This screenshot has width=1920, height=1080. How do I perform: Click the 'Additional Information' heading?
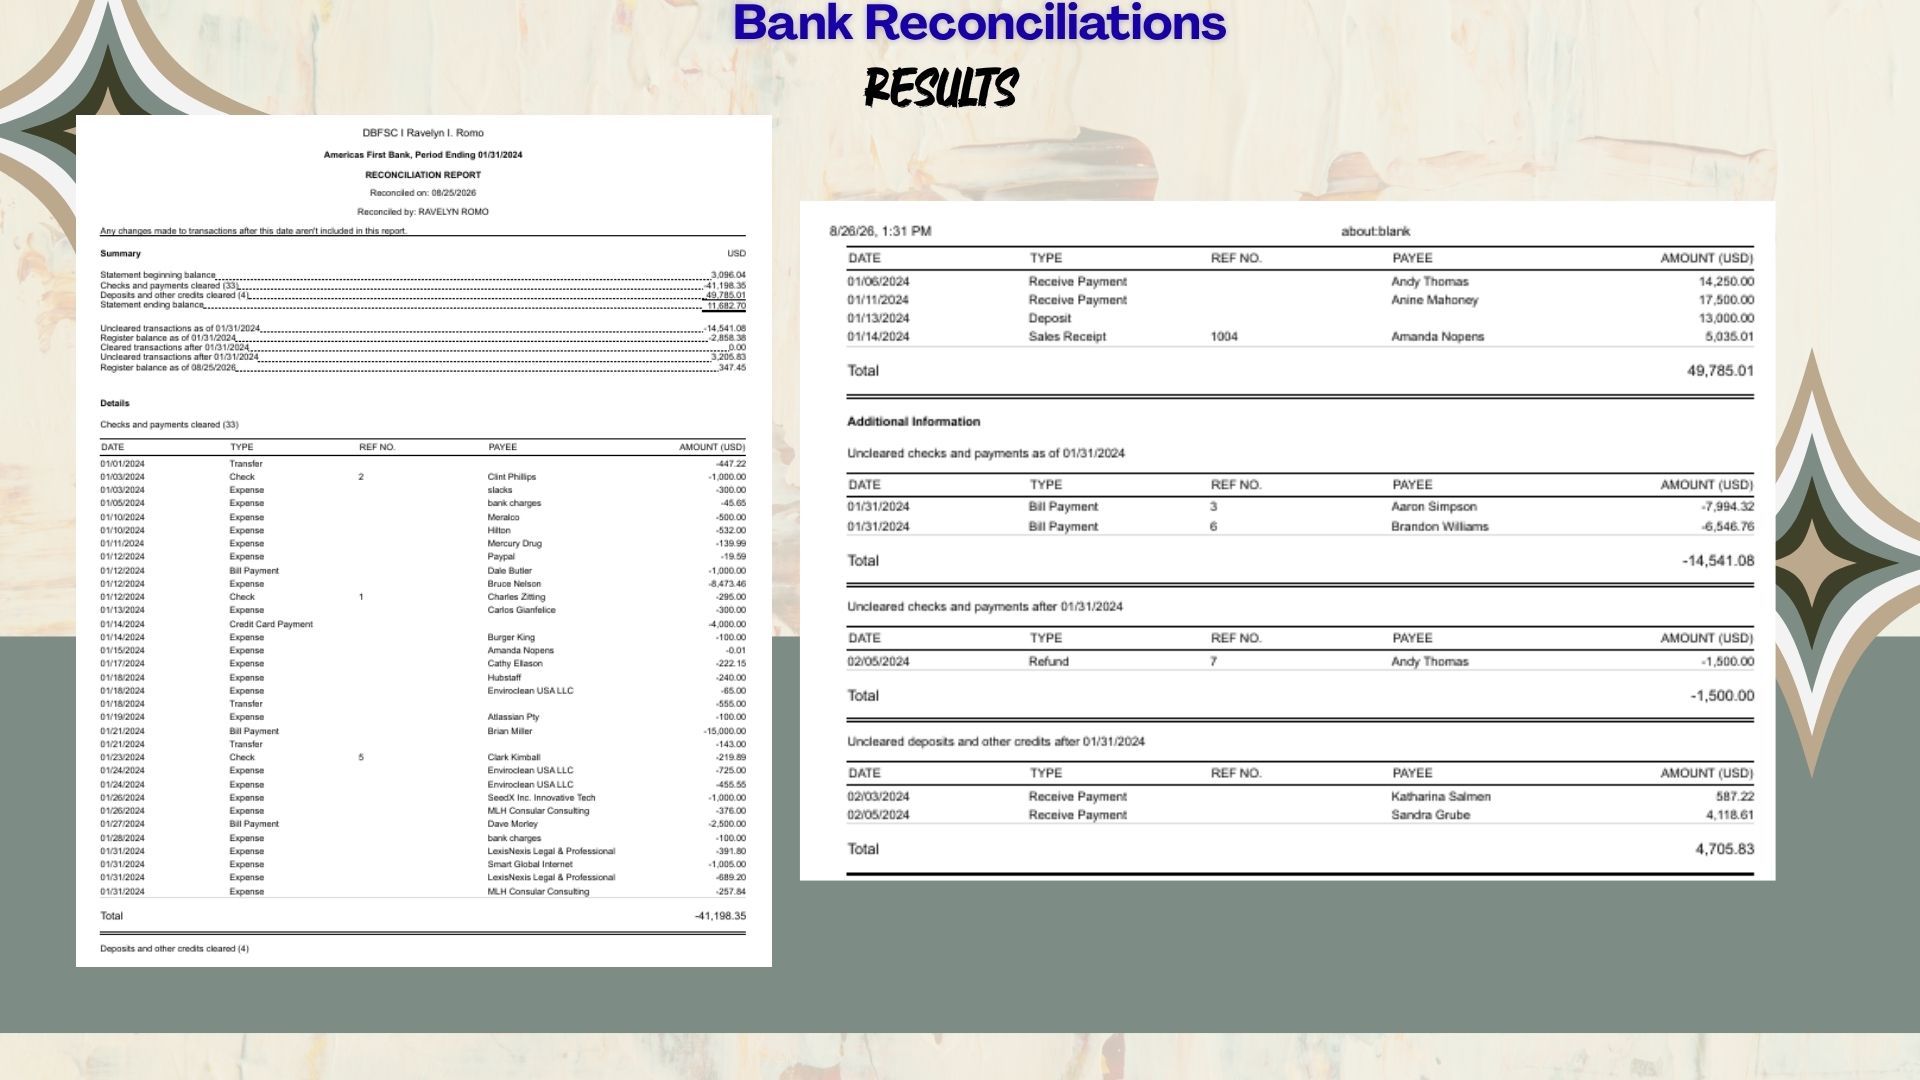coord(913,422)
